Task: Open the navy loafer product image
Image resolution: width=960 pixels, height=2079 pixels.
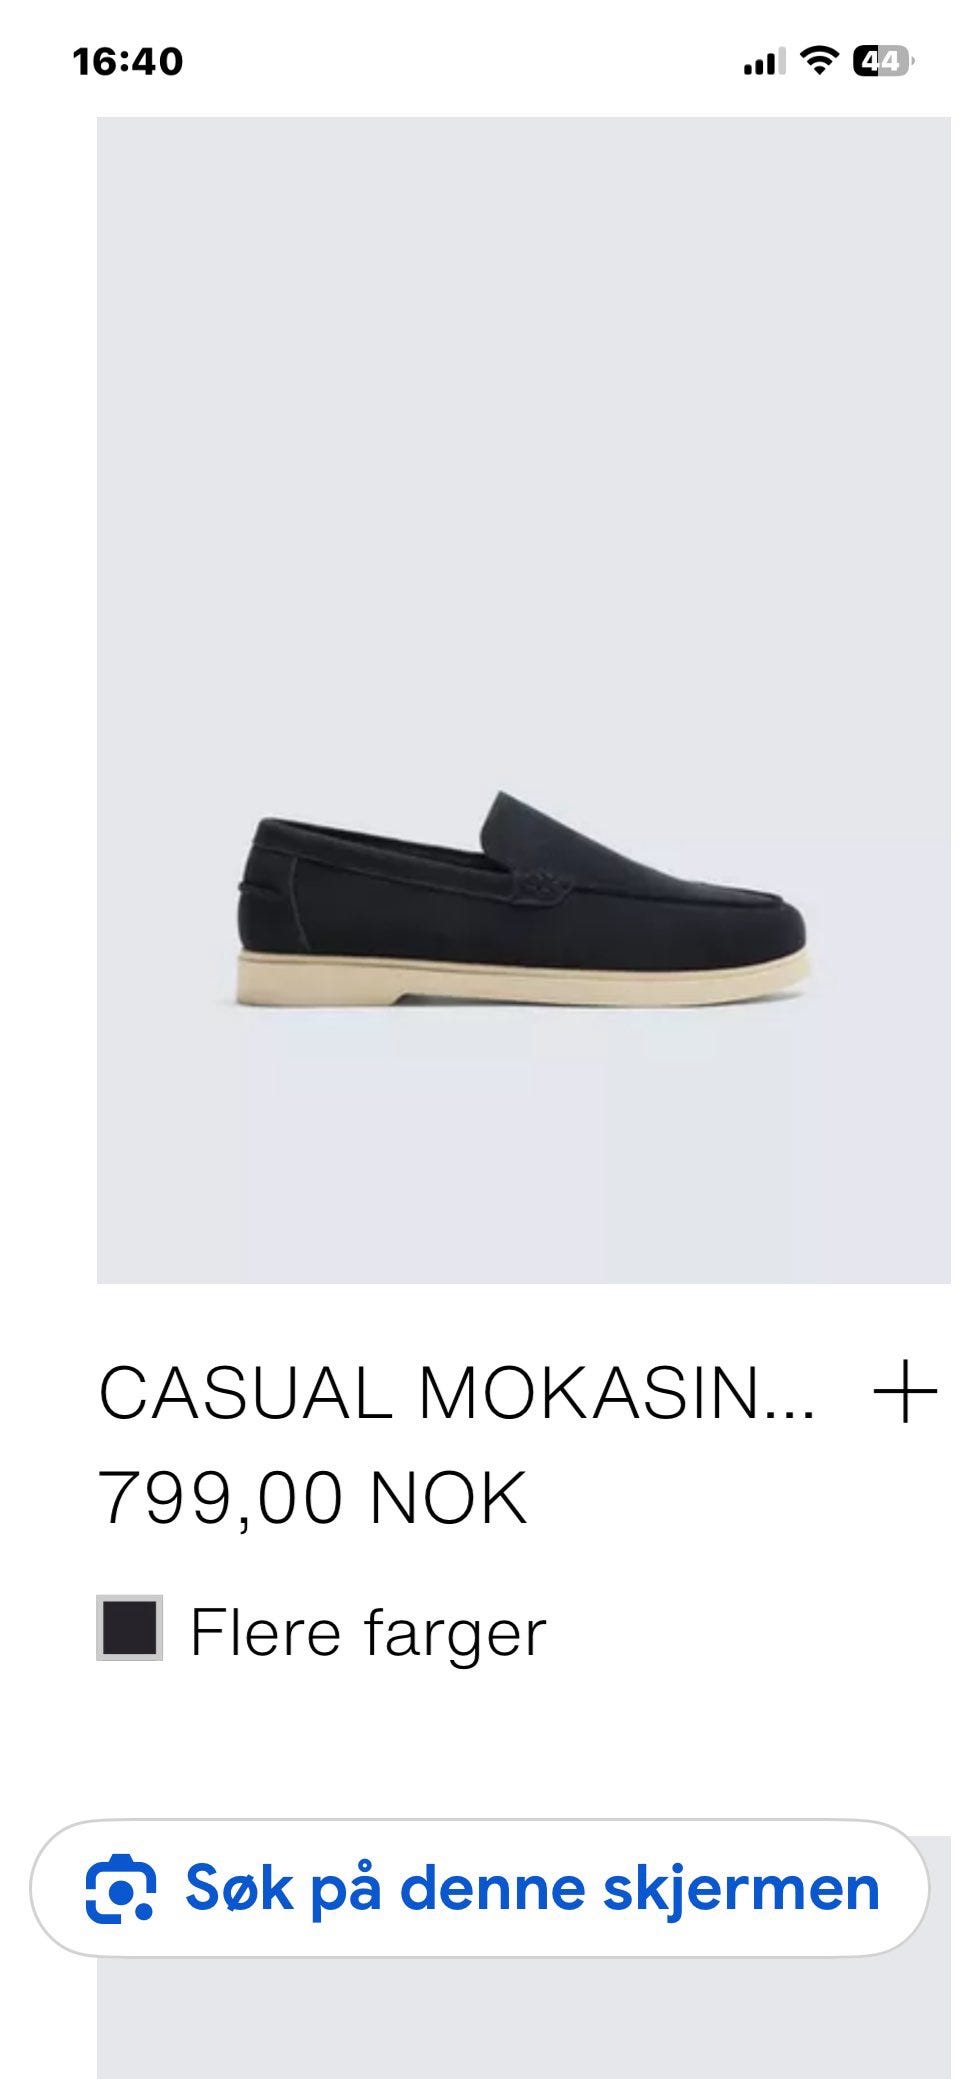Action: 523,700
